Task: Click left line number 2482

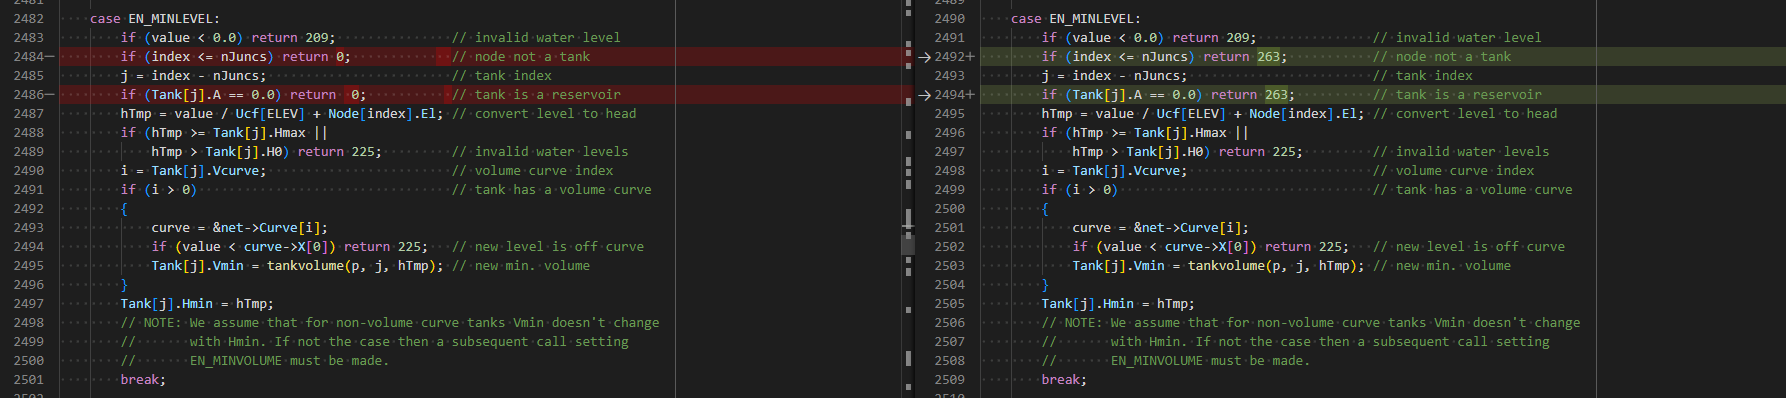Action: click(x=29, y=19)
